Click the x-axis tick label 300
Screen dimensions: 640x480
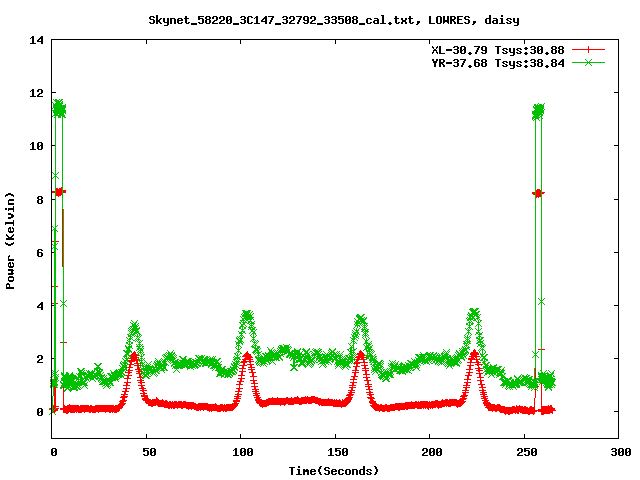pyautogui.click(x=621, y=452)
